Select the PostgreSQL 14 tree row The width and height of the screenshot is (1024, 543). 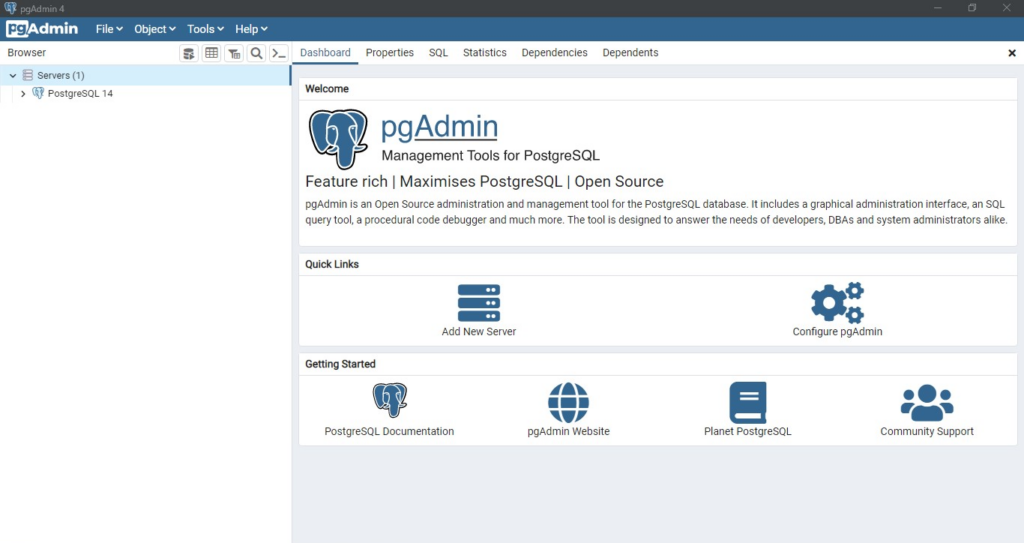click(x=145, y=93)
